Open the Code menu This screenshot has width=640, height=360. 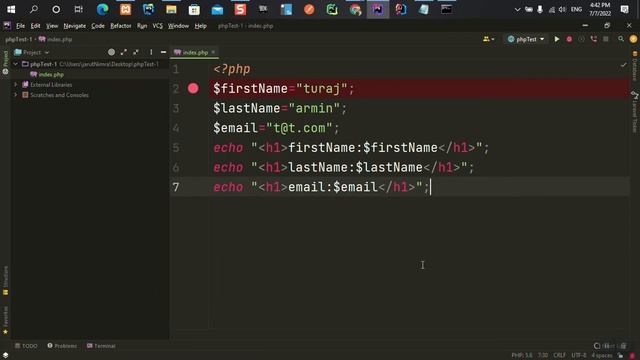coord(98,26)
